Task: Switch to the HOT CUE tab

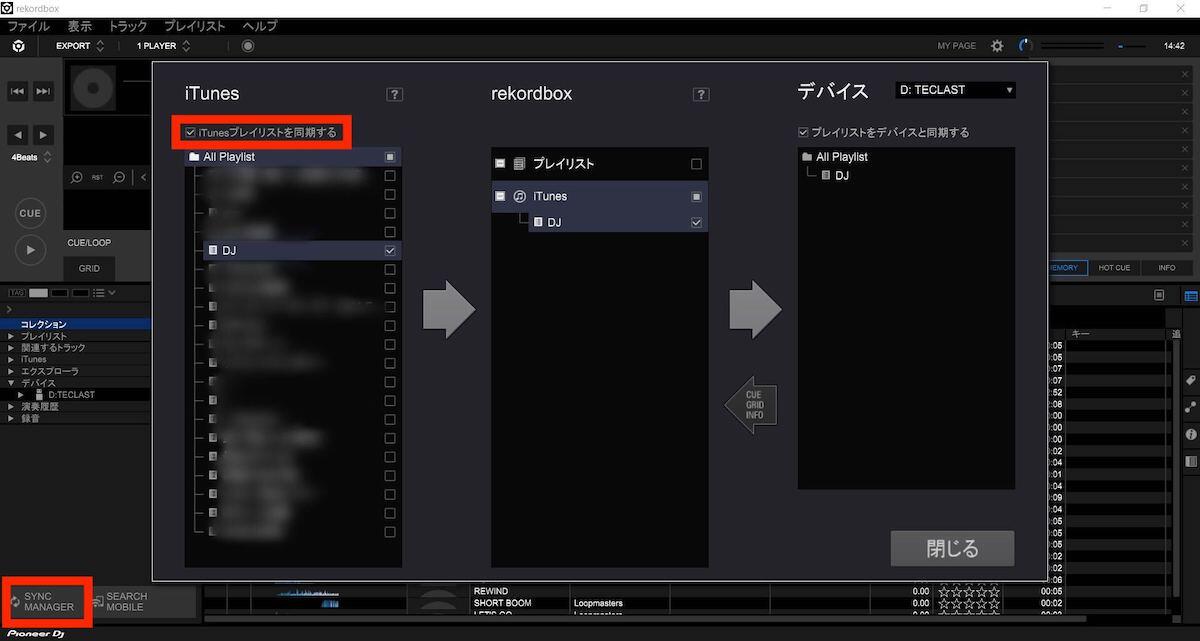Action: click(x=1114, y=268)
